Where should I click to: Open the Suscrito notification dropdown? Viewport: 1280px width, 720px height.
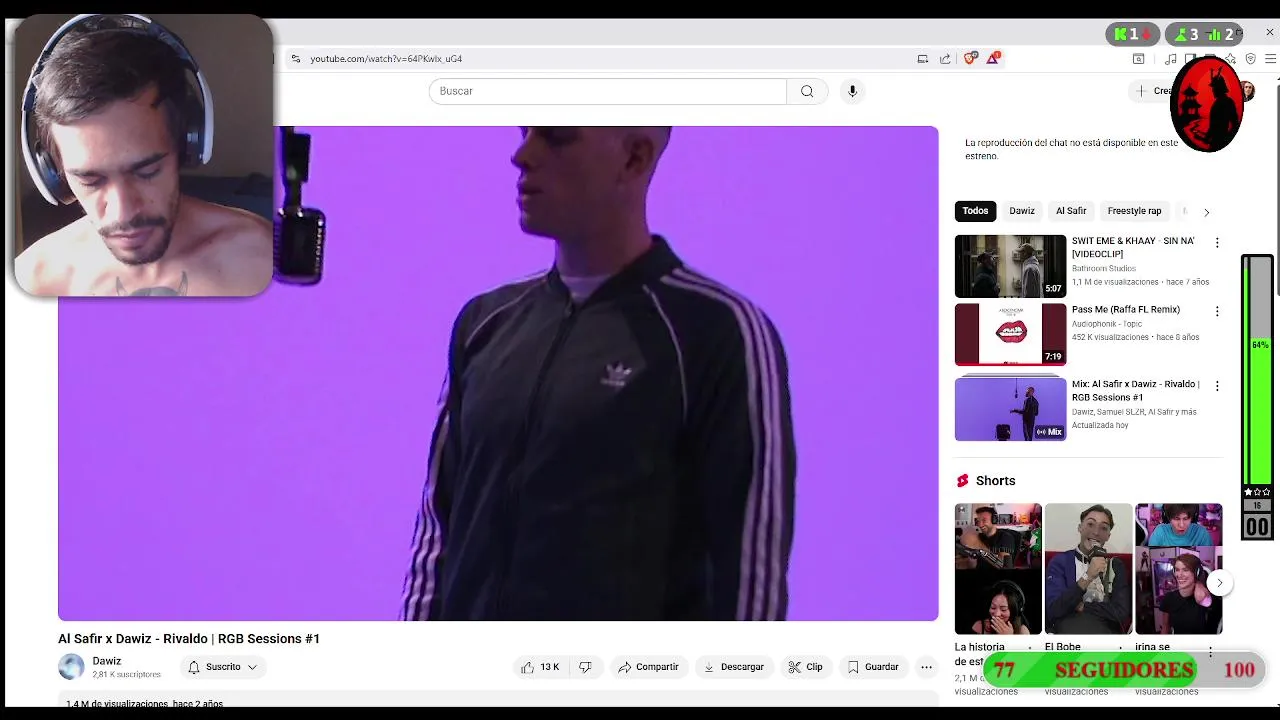pyautogui.click(x=222, y=667)
